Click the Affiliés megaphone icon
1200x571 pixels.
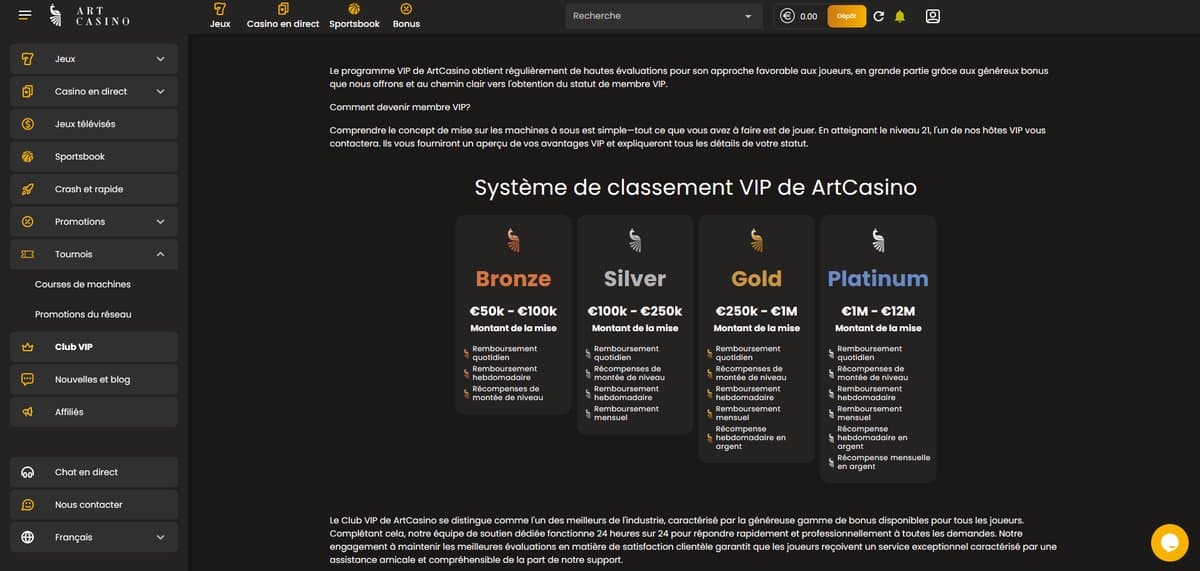pyautogui.click(x=28, y=412)
